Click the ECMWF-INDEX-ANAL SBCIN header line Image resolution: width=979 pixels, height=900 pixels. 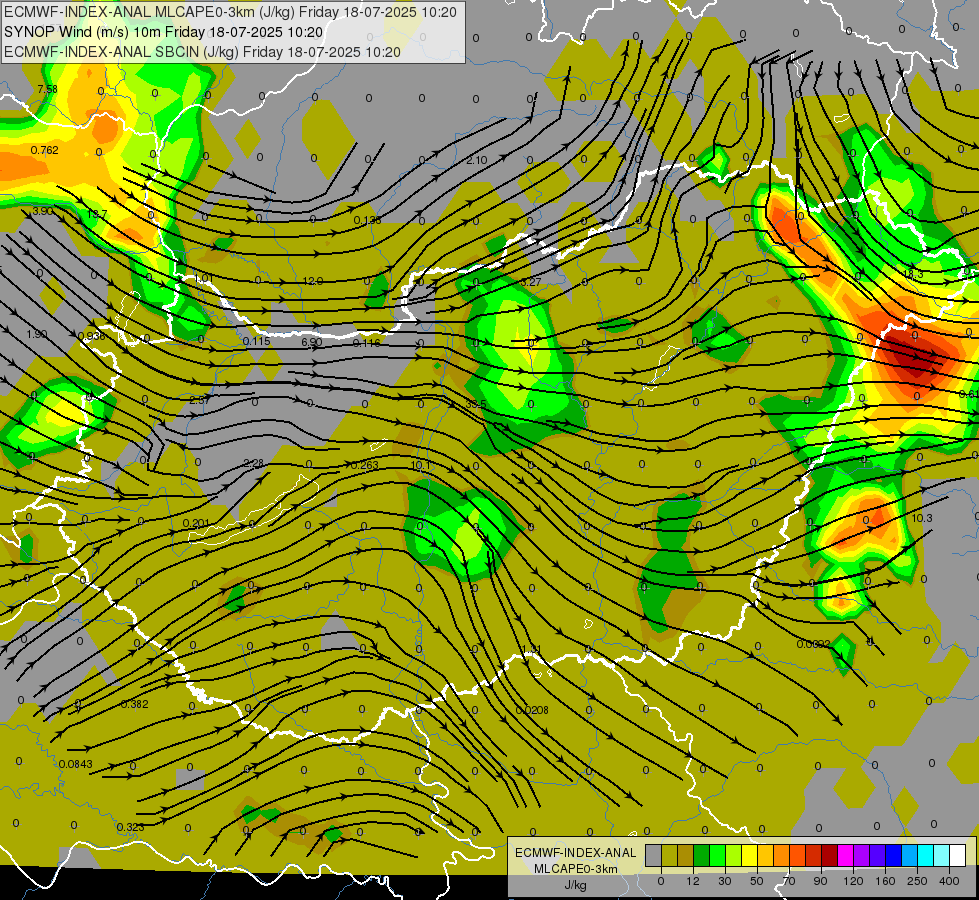click(202, 52)
